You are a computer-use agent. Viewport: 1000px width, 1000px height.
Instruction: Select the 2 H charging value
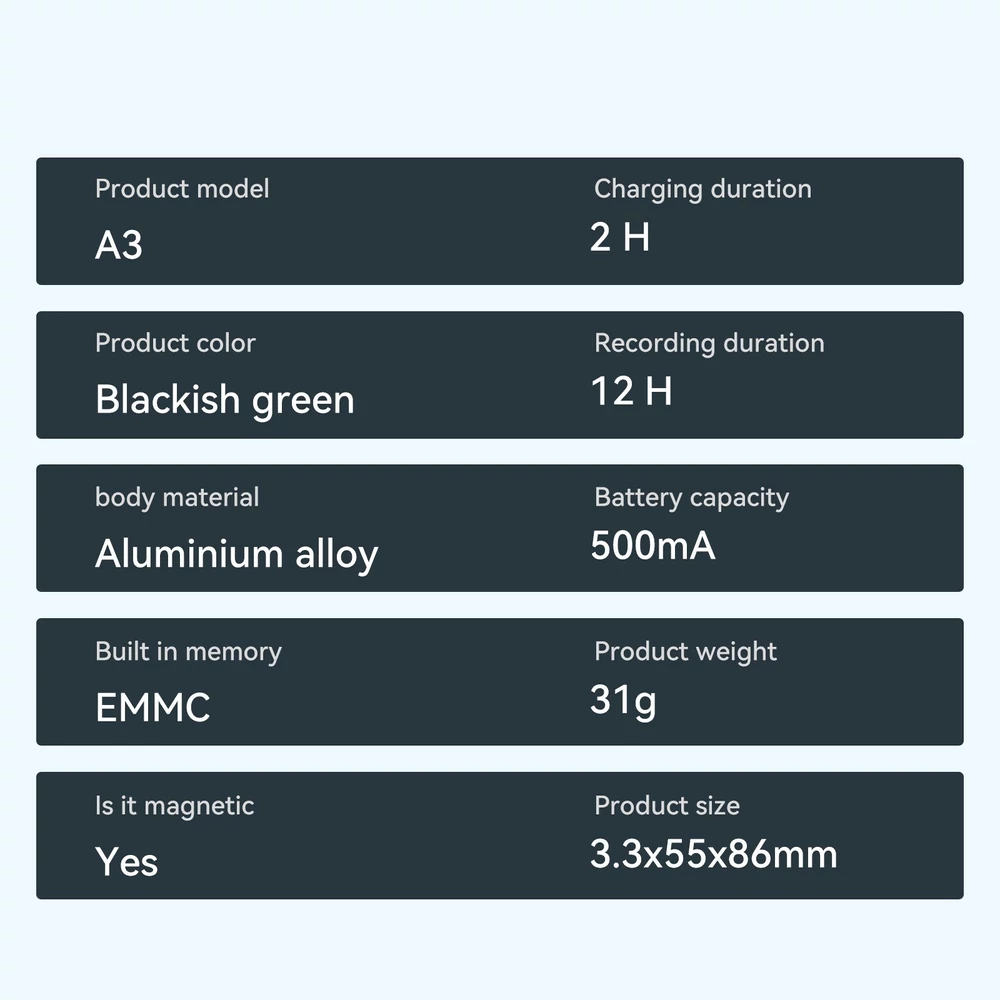click(x=620, y=237)
